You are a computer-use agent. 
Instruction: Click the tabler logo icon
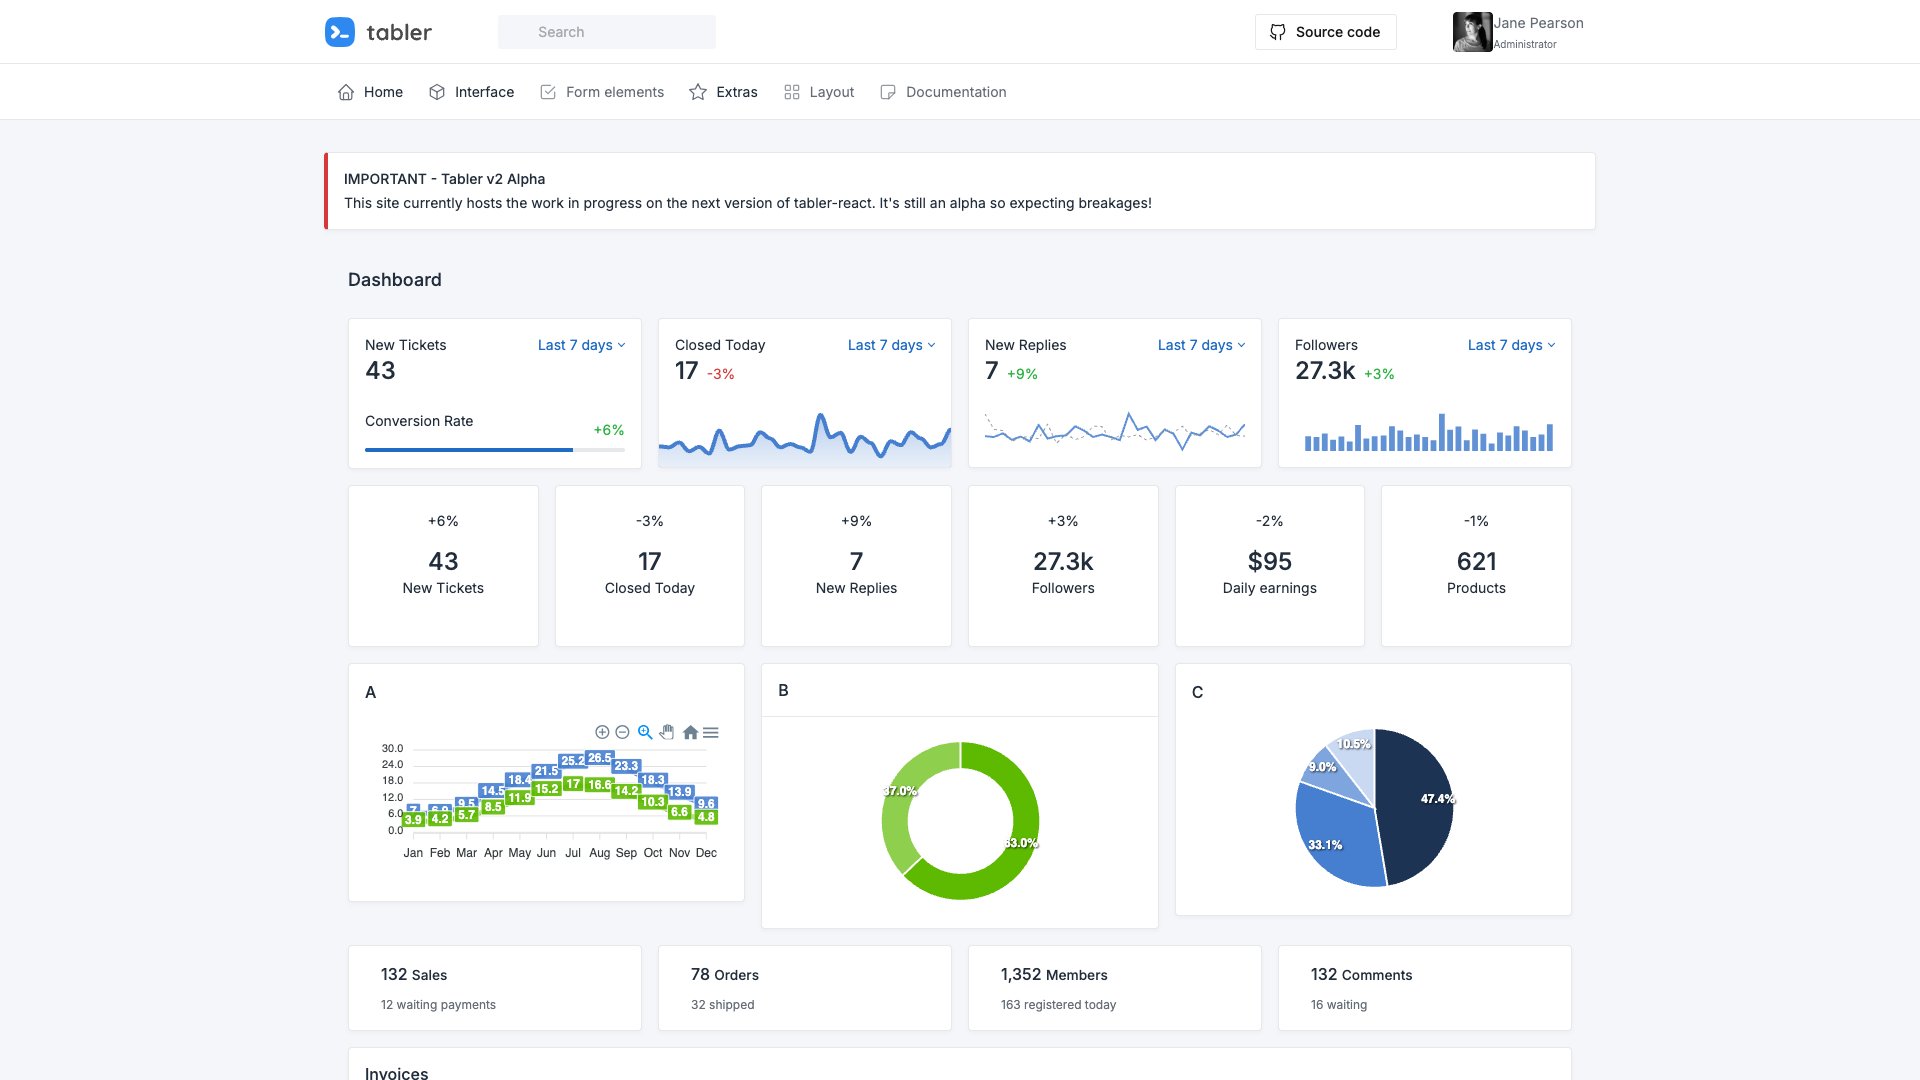click(x=340, y=32)
